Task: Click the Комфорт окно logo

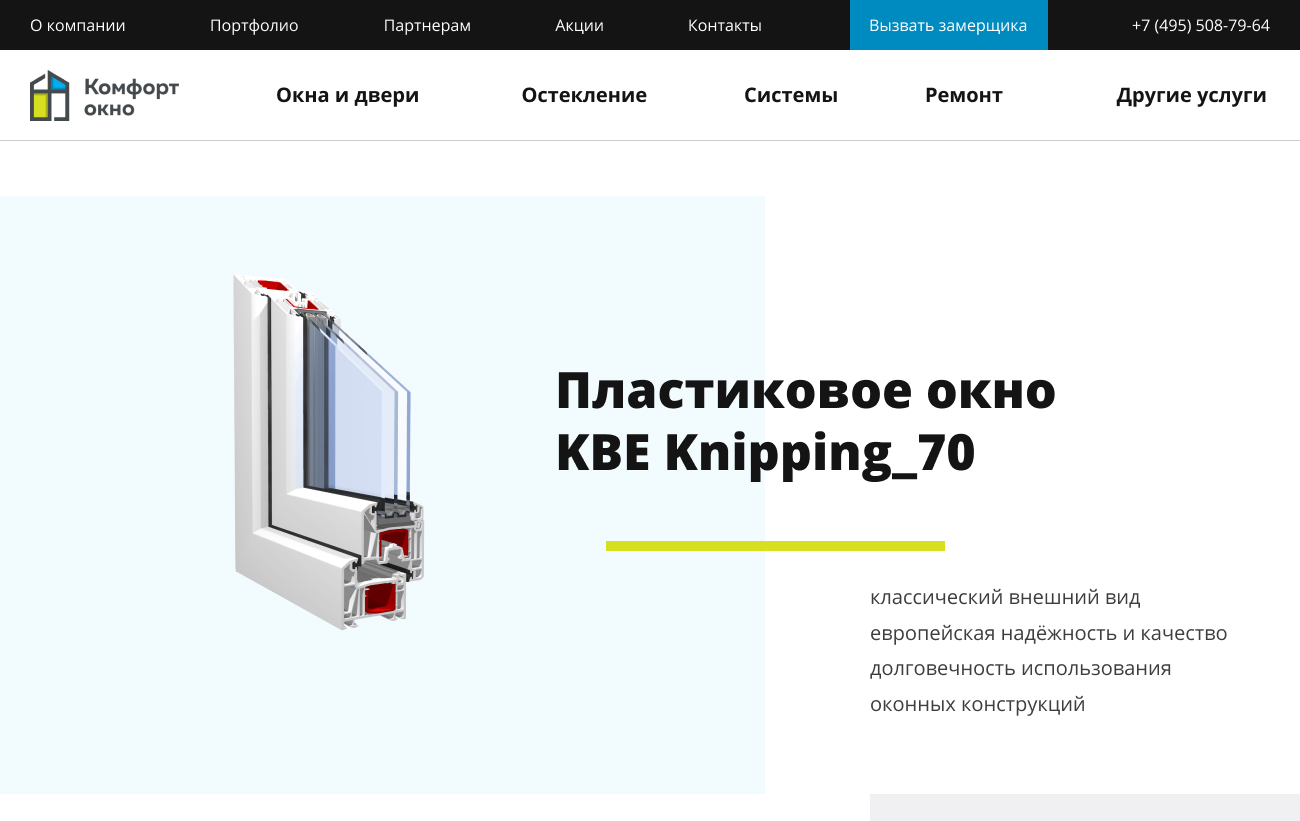Action: pos(104,96)
